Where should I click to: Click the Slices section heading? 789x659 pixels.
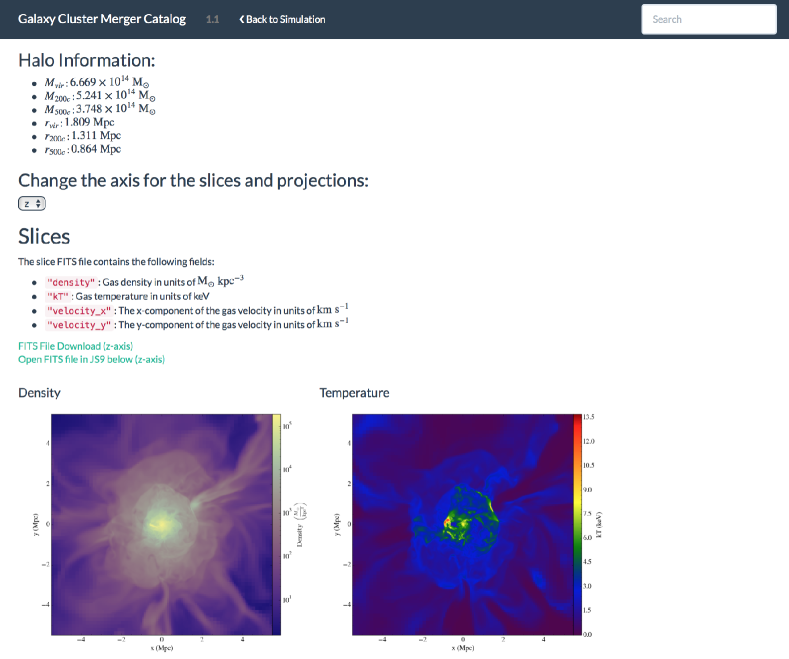[x=44, y=236]
